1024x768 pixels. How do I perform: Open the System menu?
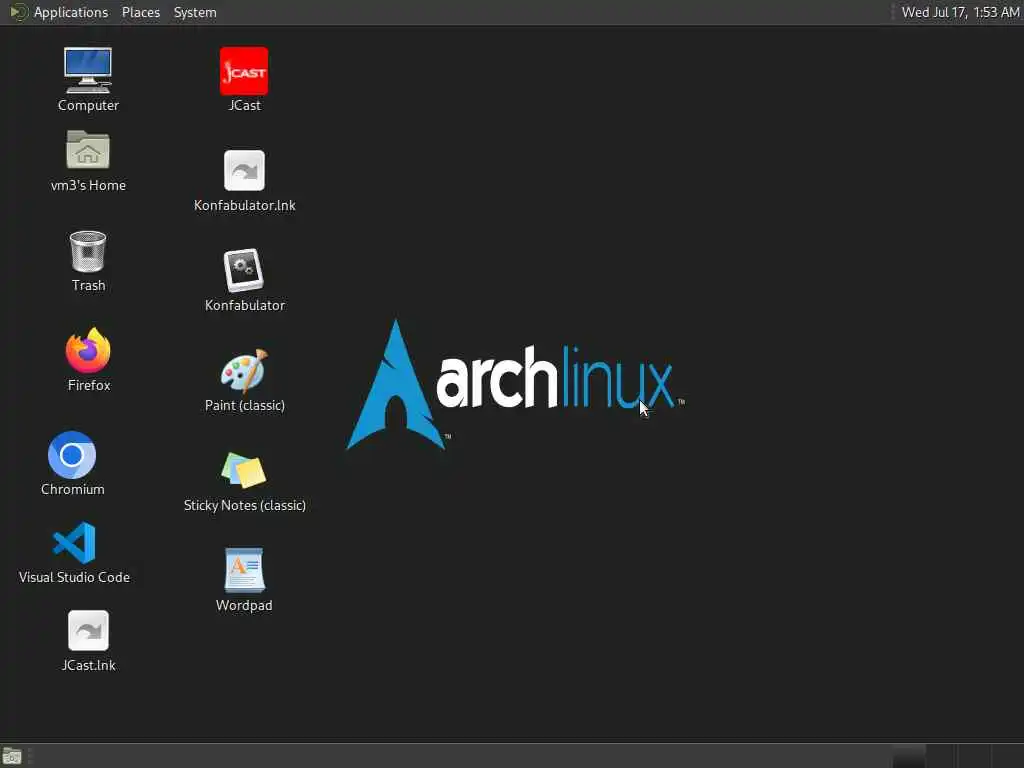(195, 12)
